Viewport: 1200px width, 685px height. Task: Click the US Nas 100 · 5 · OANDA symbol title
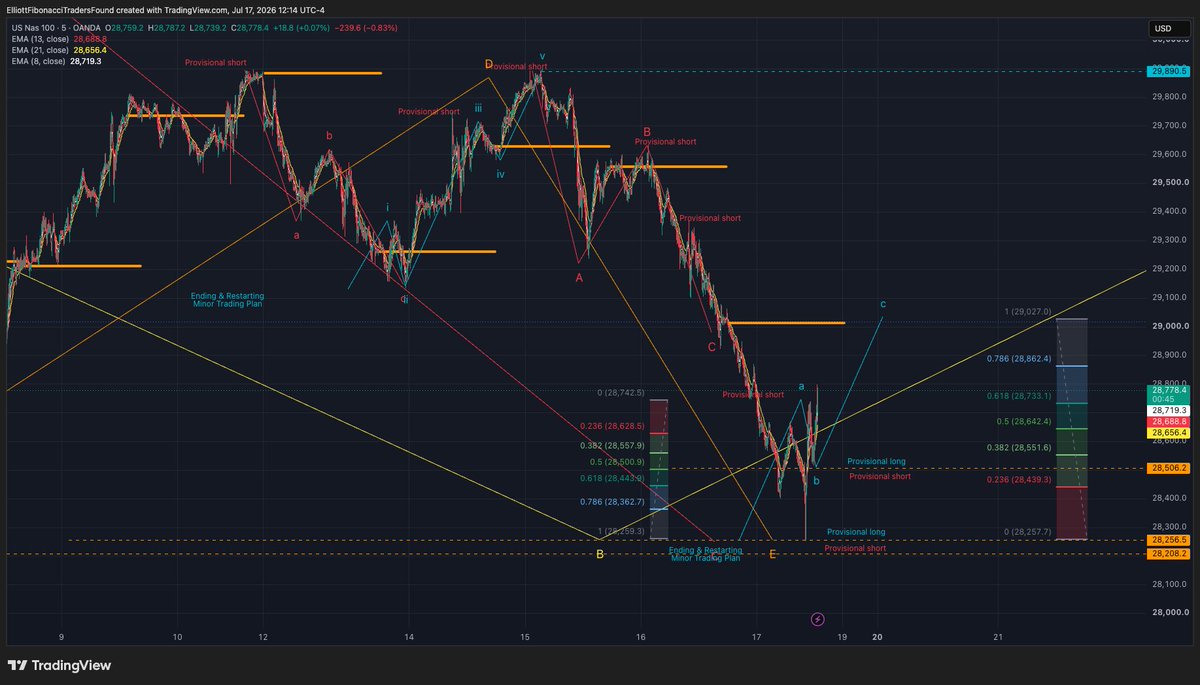coord(59,27)
